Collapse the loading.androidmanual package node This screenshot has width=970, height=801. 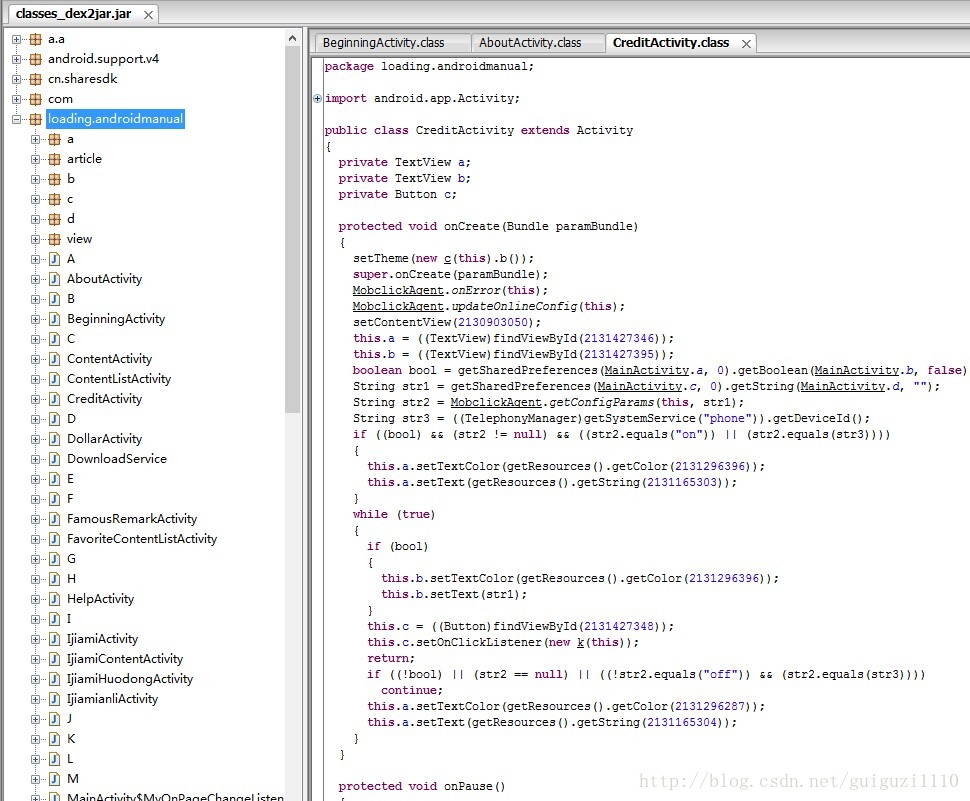pos(17,119)
